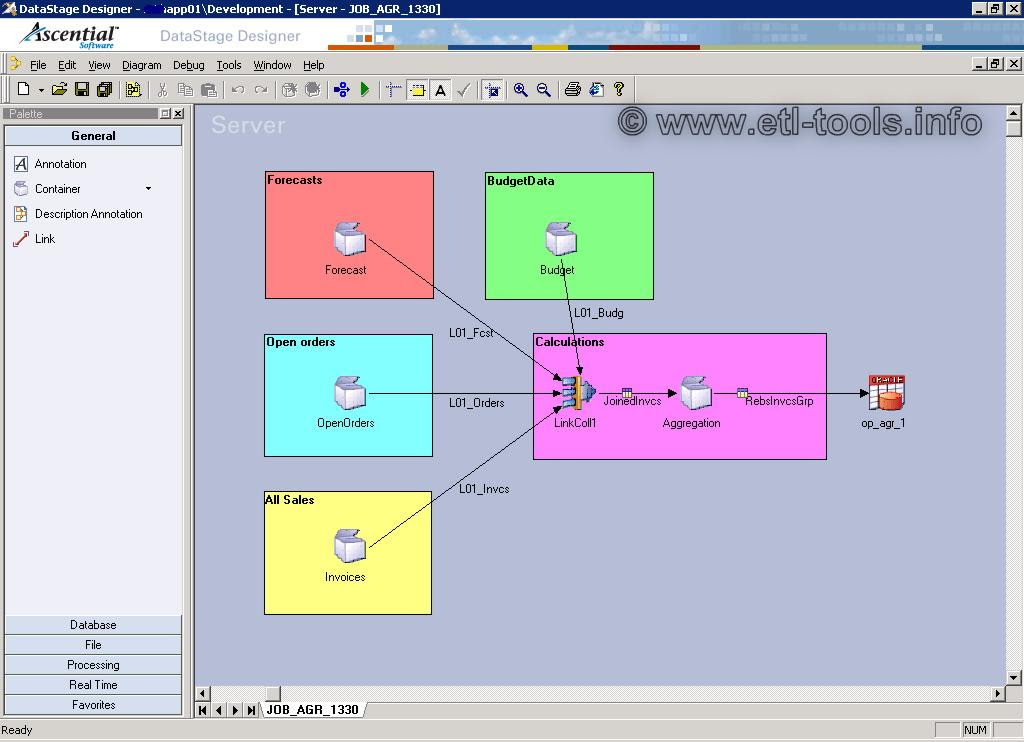Open the Debug menu
This screenshot has width=1024, height=742.
pyautogui.click(x=189, y=65)
